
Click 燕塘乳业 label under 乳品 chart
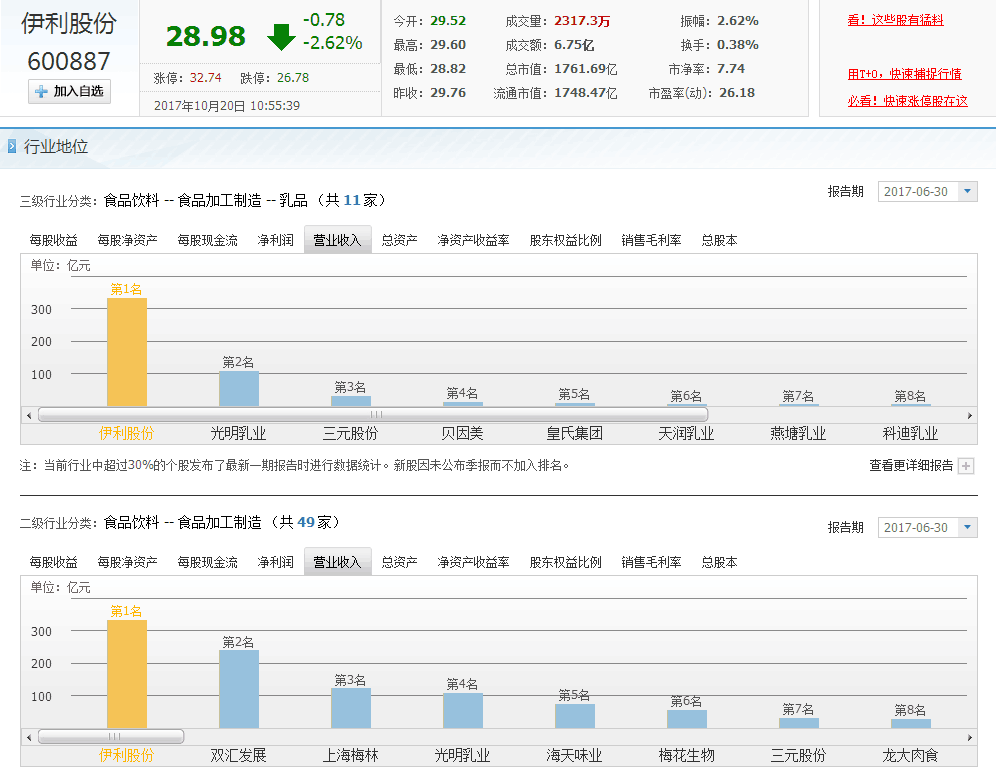[798, 434]
